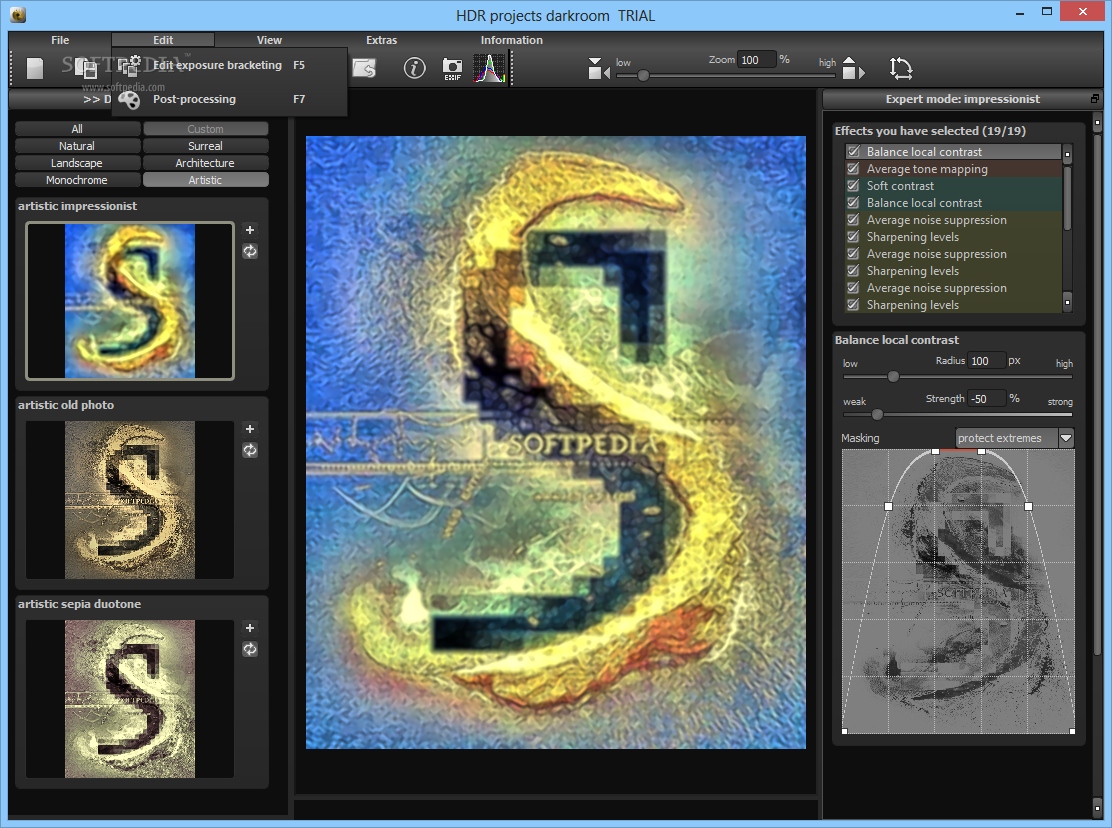Select the Monochrome preset category
Viewport: 1112px width, 828px height.
77,180
